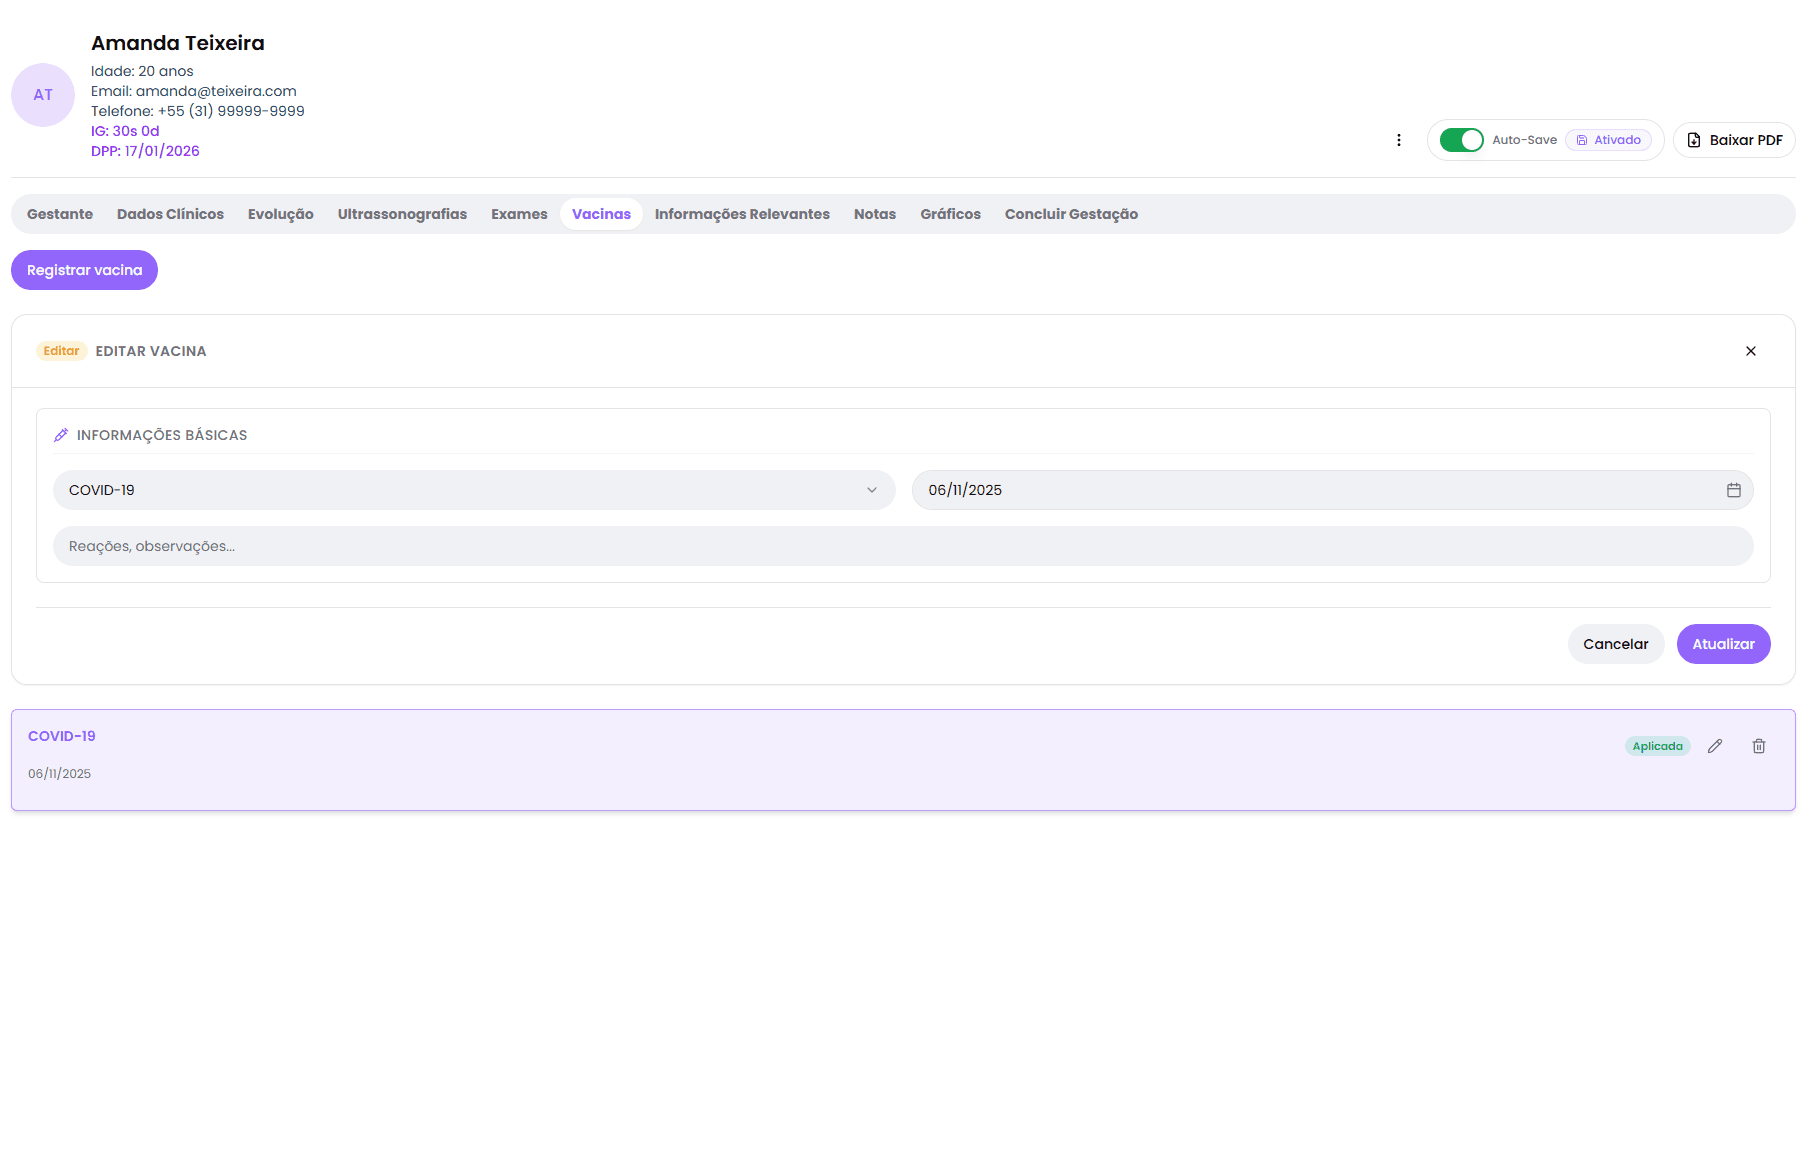Image resolution: width=1809 pixels, height=1157 pixels.
Task: Focus the Reações, observações text field
Action: [902, 546]
